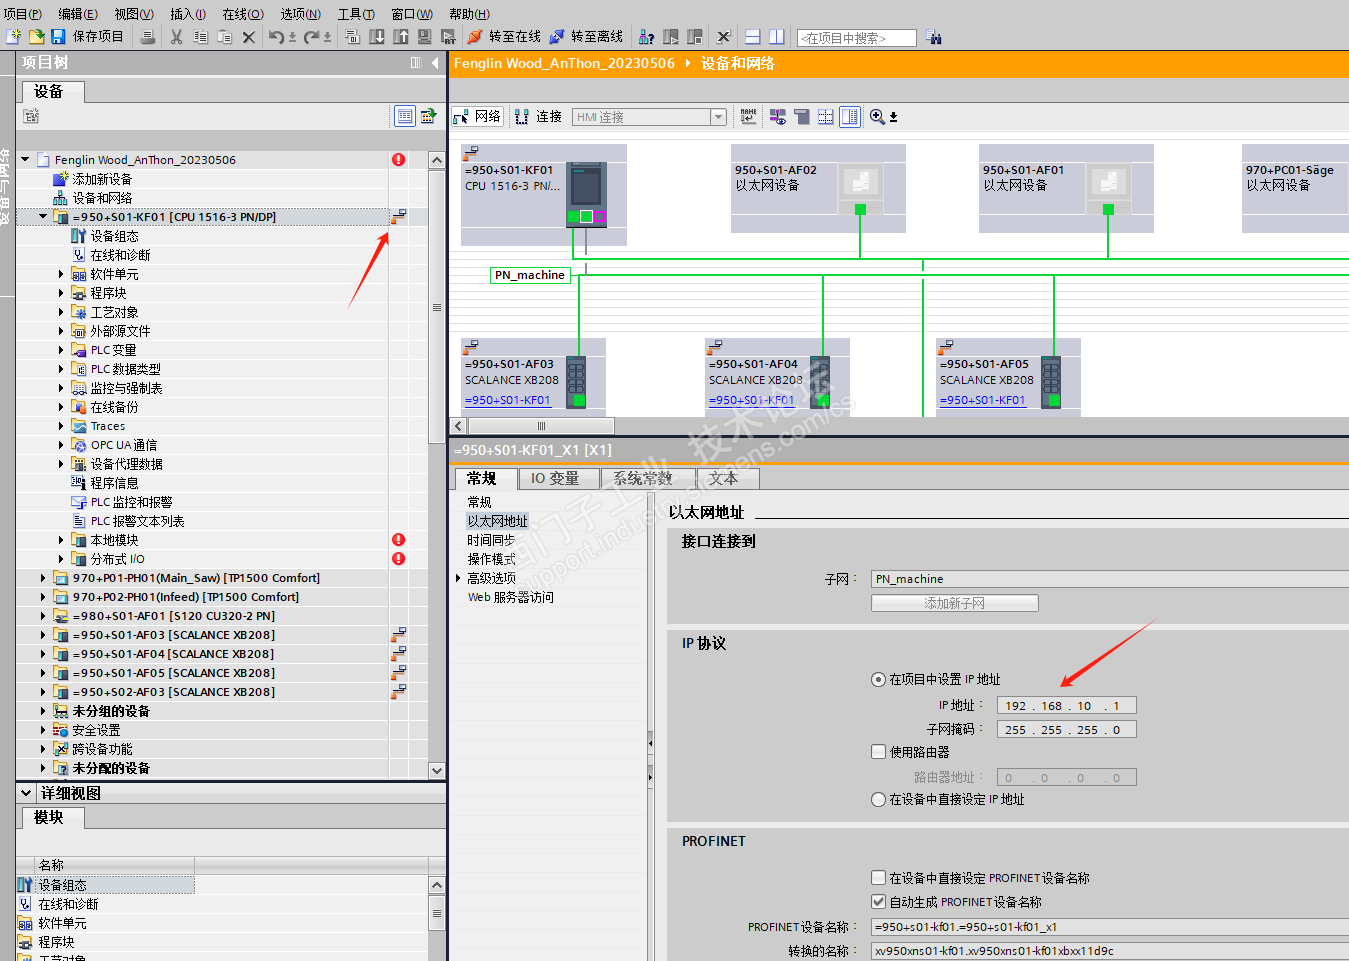The height and width of the screenshot is (961, 1349).
Task: Select the 950+S01-AF02 Ethernet device
Action: pyautogui.click(x=818, y=188)
